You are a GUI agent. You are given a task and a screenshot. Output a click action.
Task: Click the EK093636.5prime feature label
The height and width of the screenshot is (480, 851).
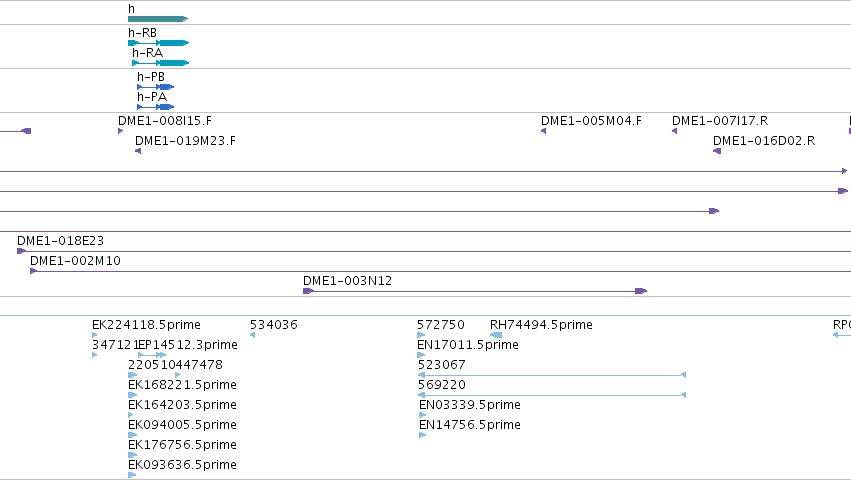point(182,465)
